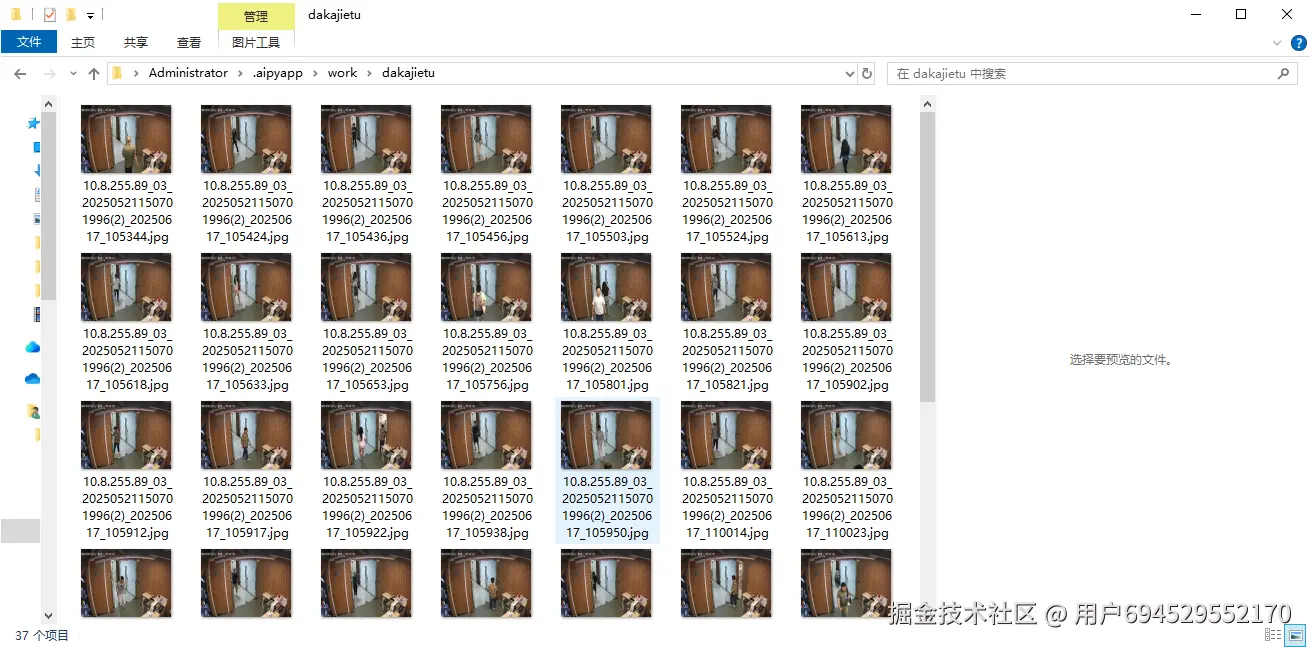
Task: Click file name ending 17_105938.jpg
Action: [487, 507]
